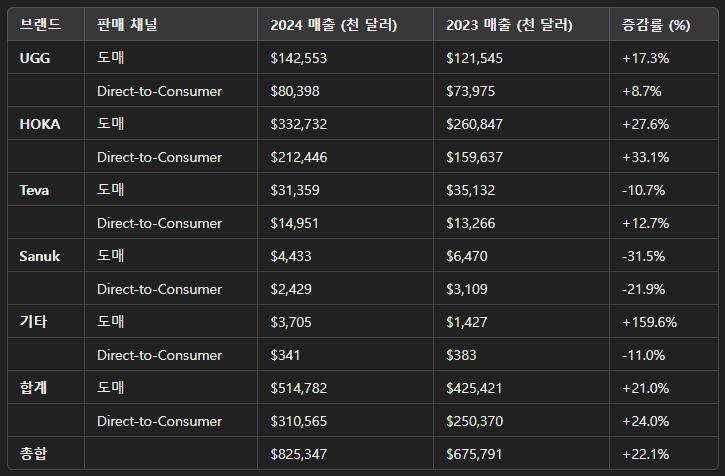
Task: Click the $35,132 Teva 2023 cell
Action: [x=471, y=190]
